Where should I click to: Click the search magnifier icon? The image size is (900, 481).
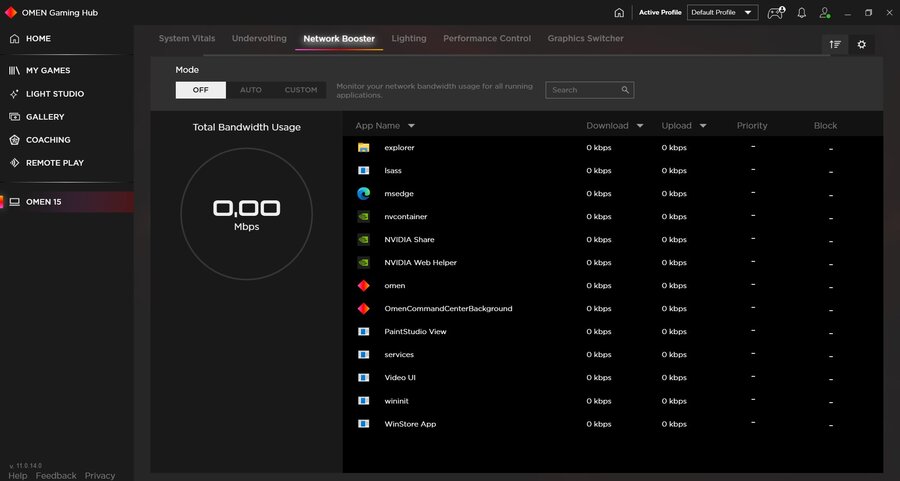[x=625, y=90]
